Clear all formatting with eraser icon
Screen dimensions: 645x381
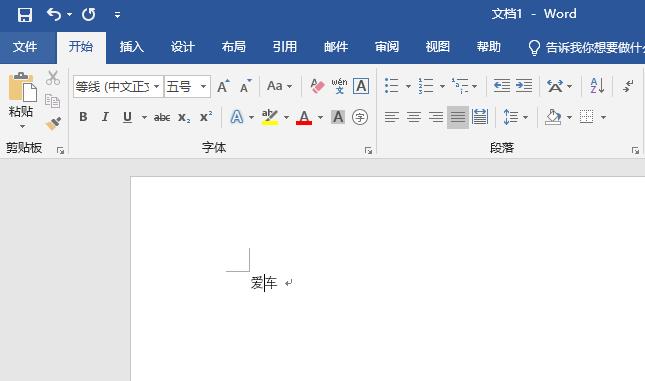pos(317,86)
